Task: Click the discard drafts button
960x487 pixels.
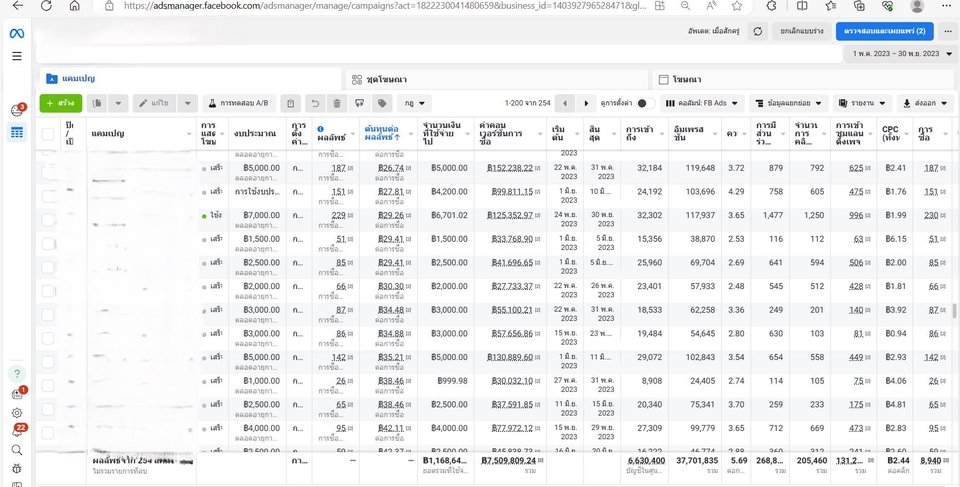Action: click(x=801, y=31)
